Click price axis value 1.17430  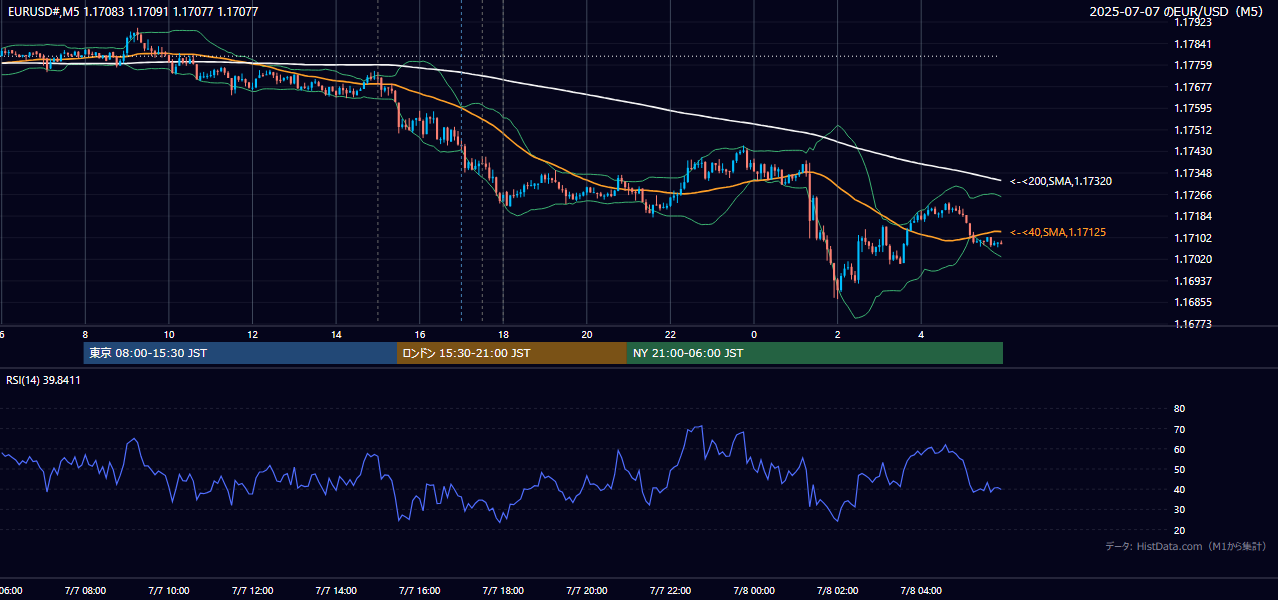1192,151
